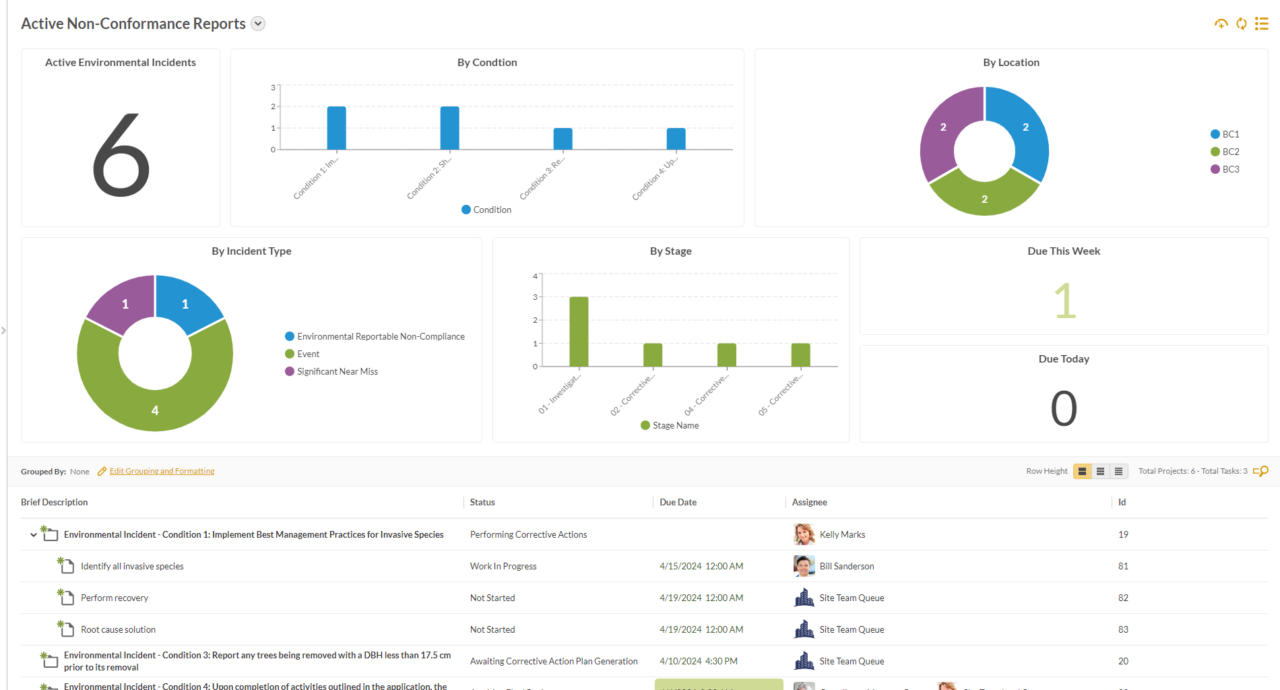
Task: Expand the left sidebar panel arrow
Action: 4,330
